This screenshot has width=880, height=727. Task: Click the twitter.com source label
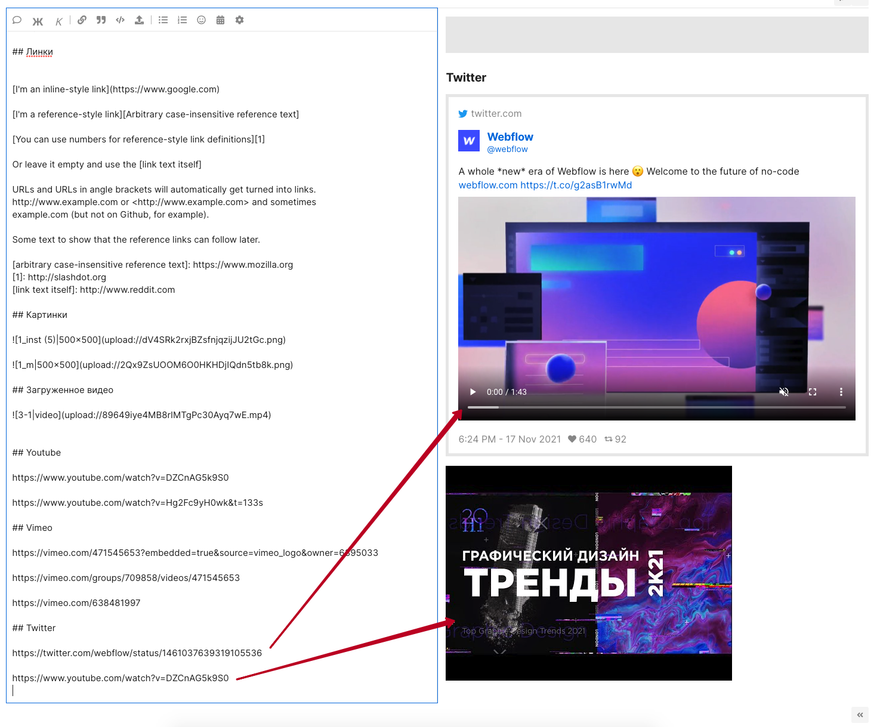(x=496, y=113)
